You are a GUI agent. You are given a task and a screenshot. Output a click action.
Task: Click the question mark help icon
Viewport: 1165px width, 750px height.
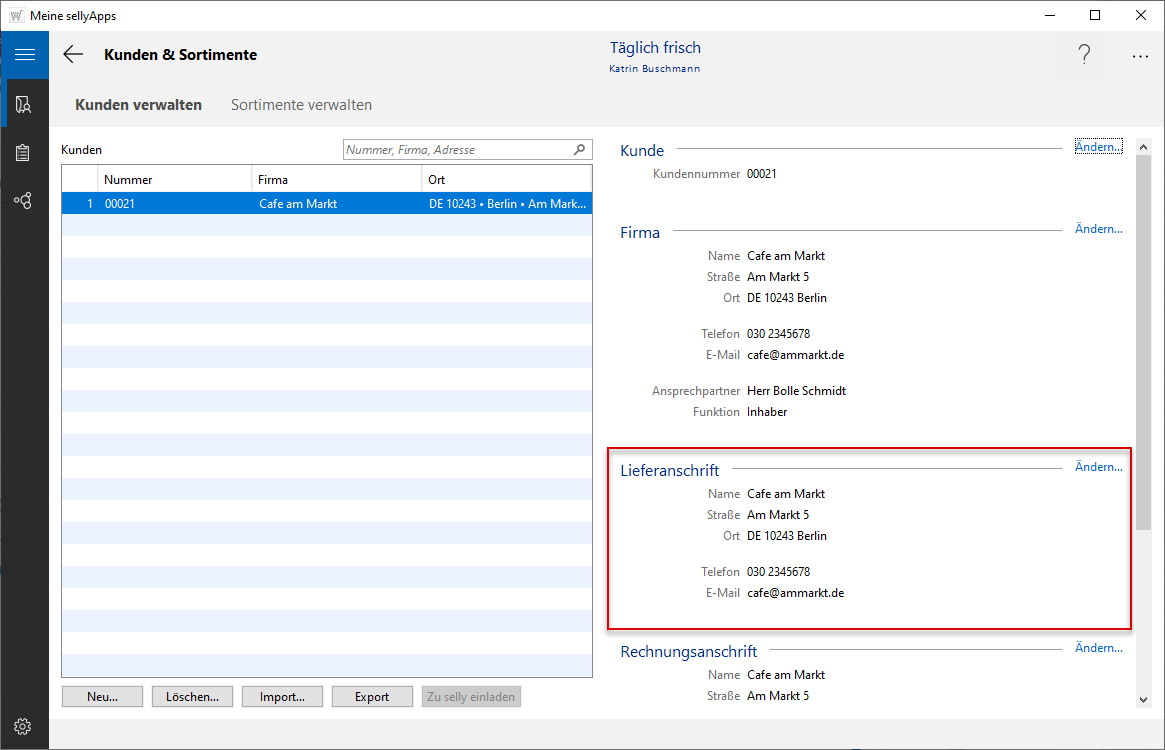pyautogui.click(x=1083, y=56)
